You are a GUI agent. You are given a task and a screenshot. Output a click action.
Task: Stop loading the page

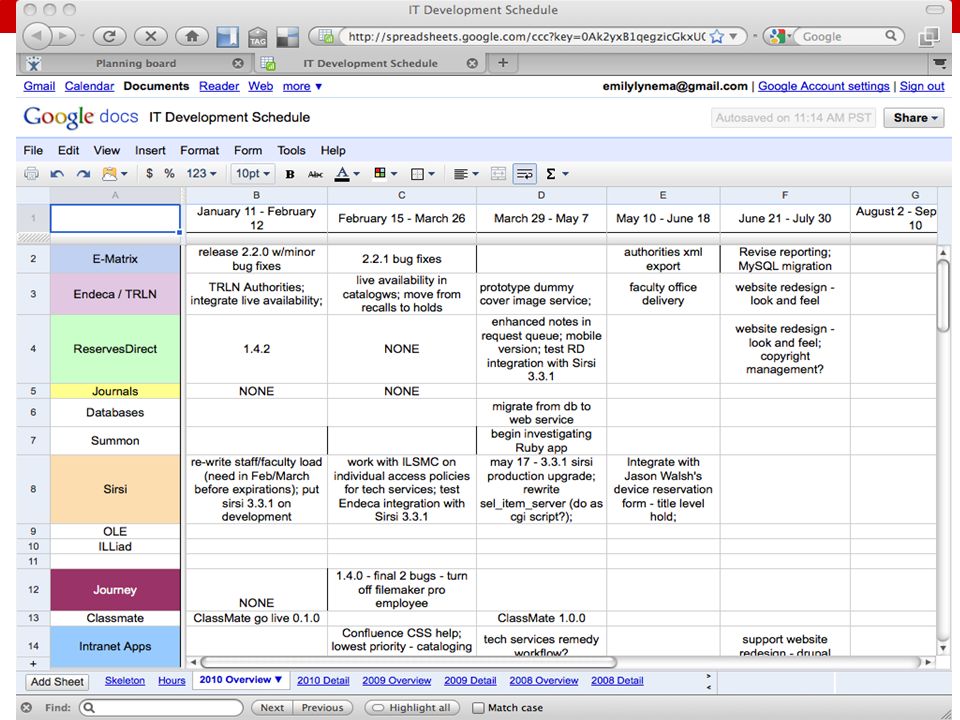(x=151, y=36)
